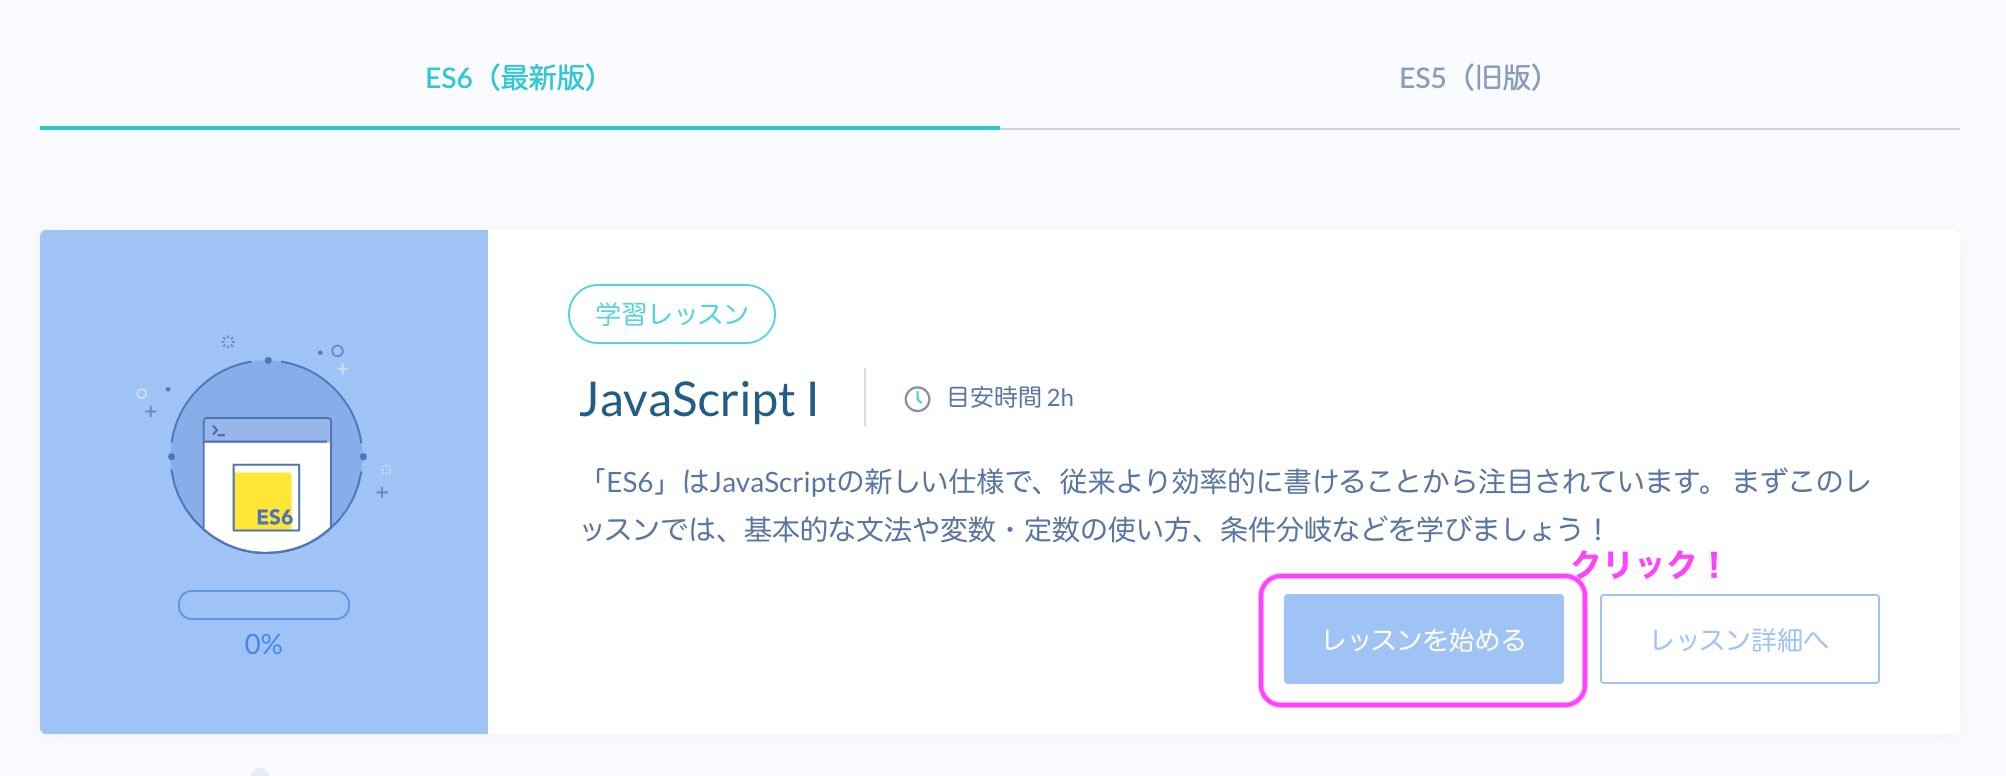Open the JavaScript I lesson title
Screen dimensions: 2006x776
(x=699, y=400)
